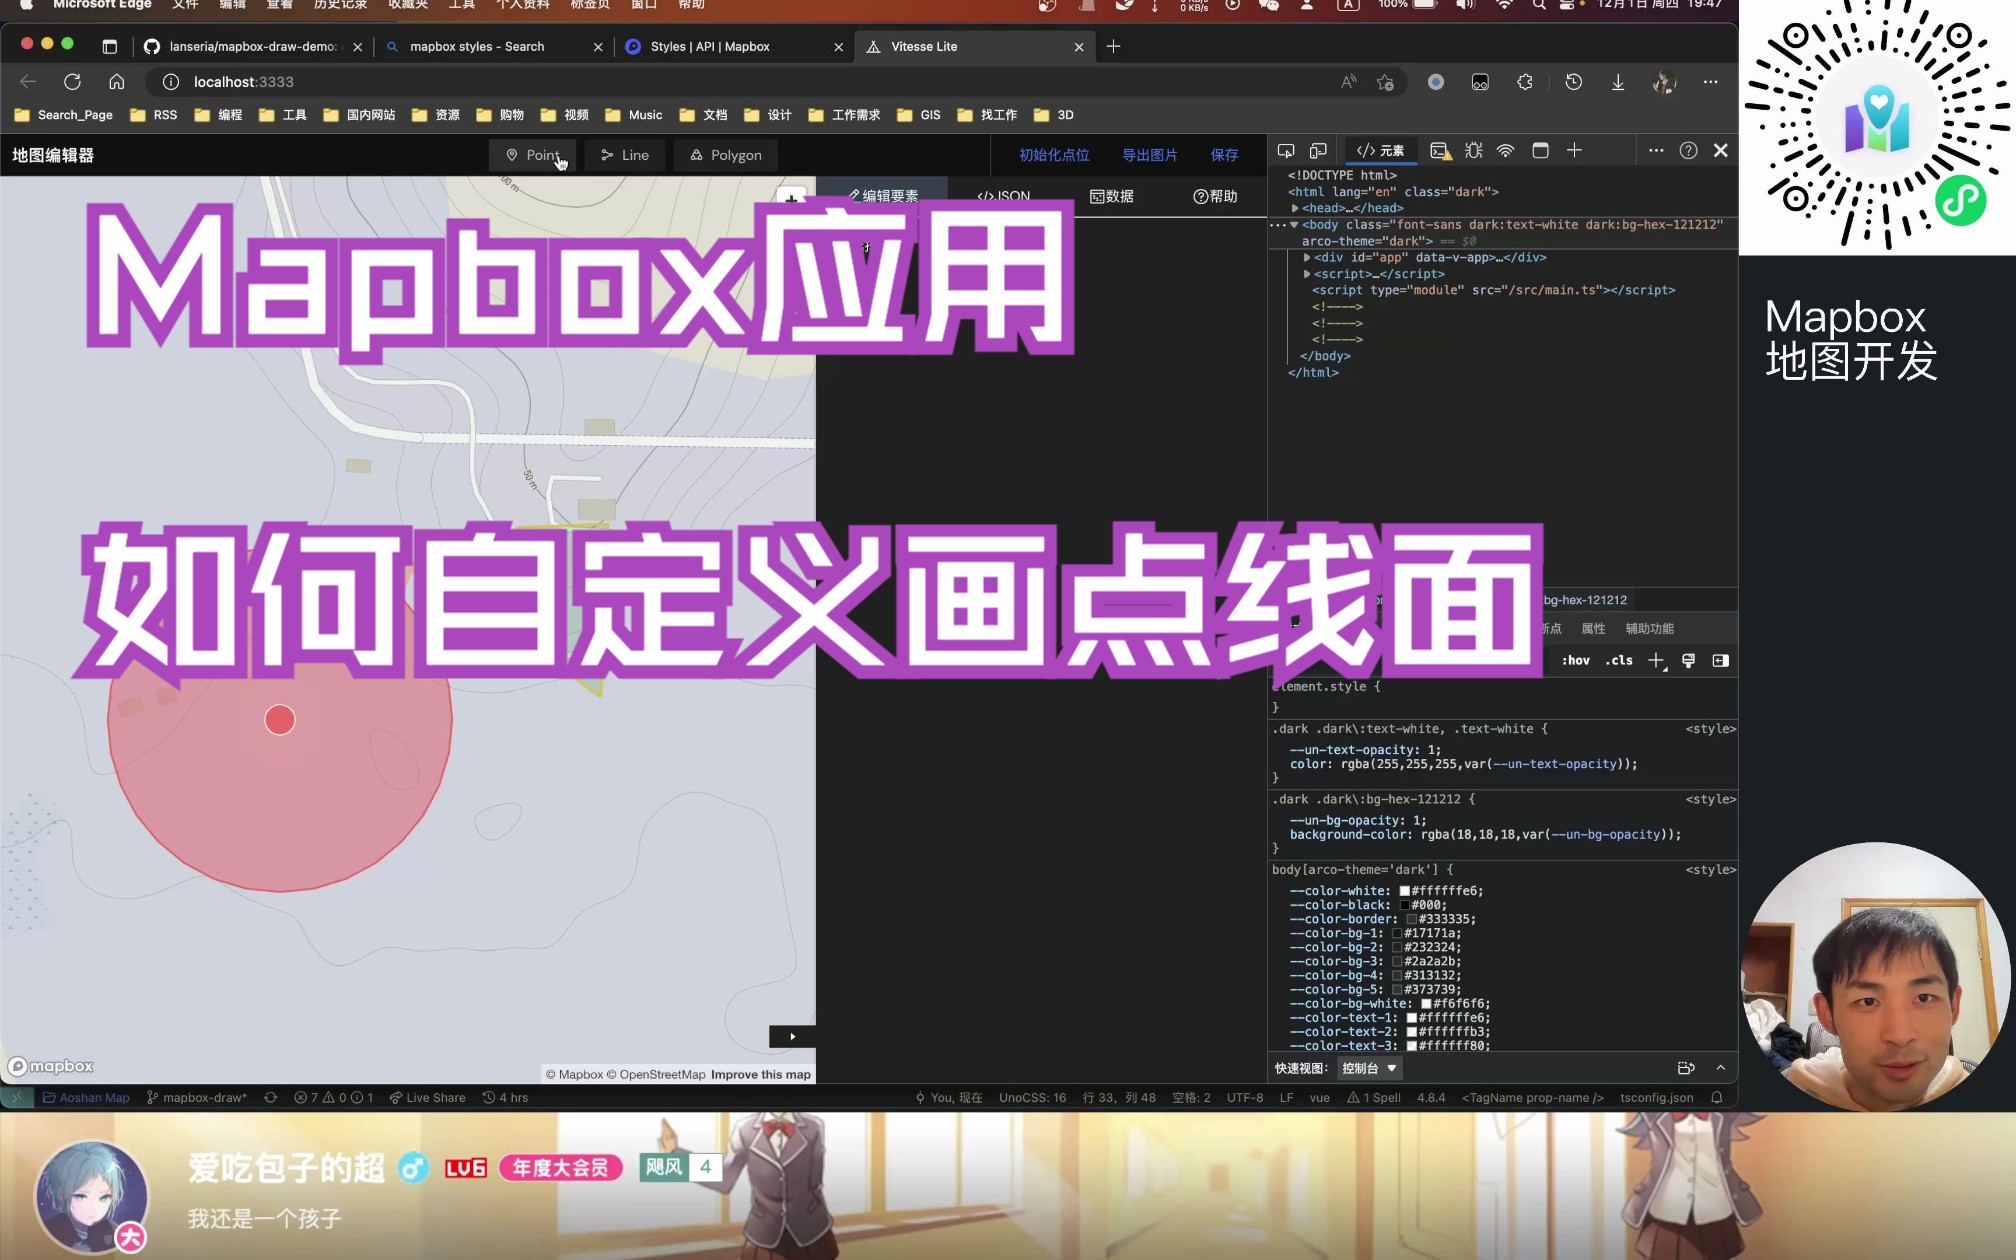Open the DevTools Sources bug icon
Screen dimensions: 2016x1260
point(1473,150)
